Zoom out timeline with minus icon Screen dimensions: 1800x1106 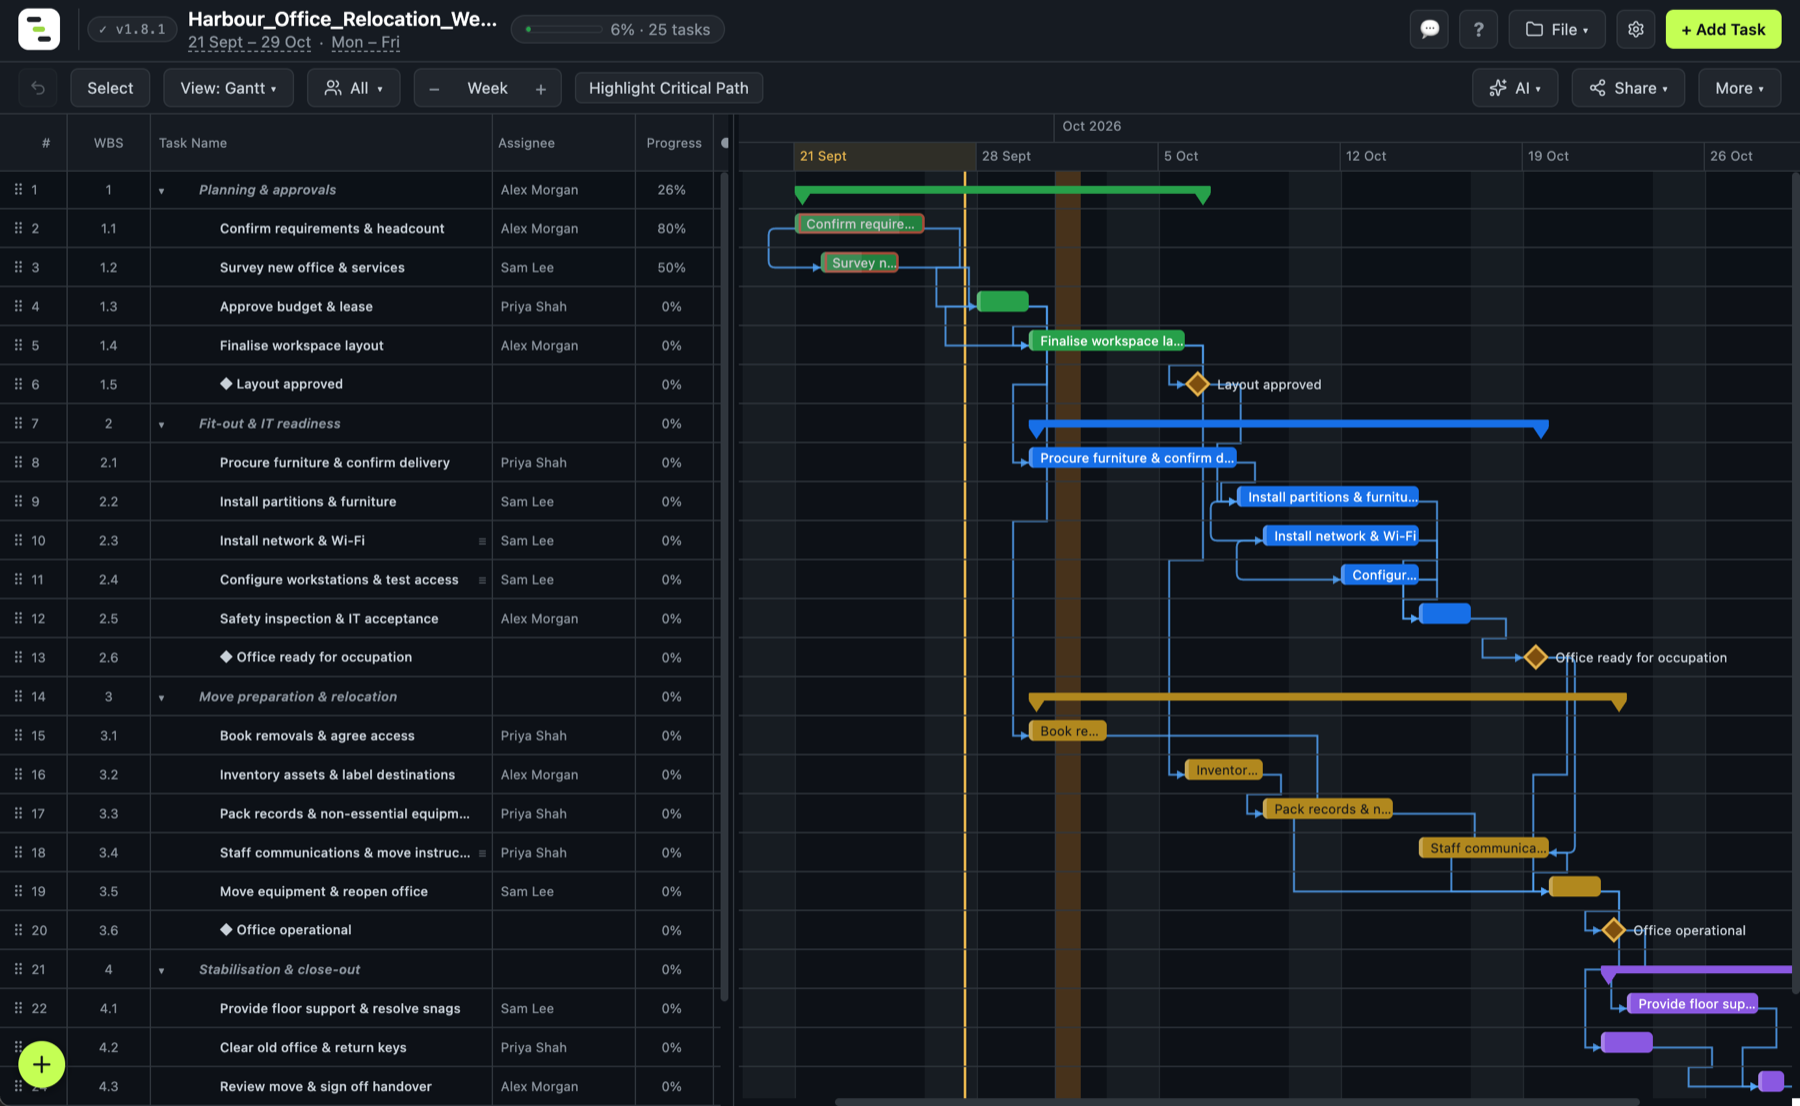click(x=434, y=89)
